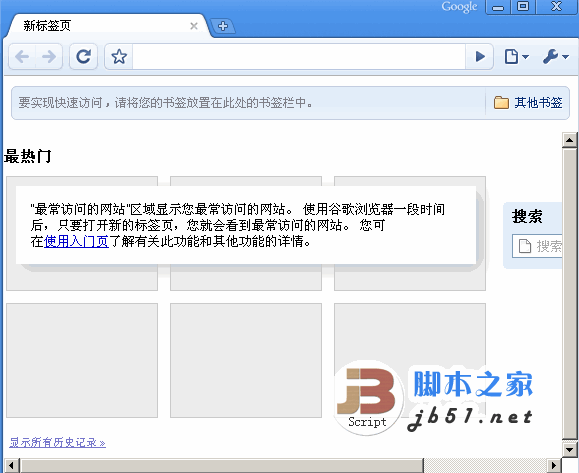Viewport: 579px width, 473px height.
Task: Click the Go arrow next to the address bar
Action: pyautogui.click(x=479, y=56)
